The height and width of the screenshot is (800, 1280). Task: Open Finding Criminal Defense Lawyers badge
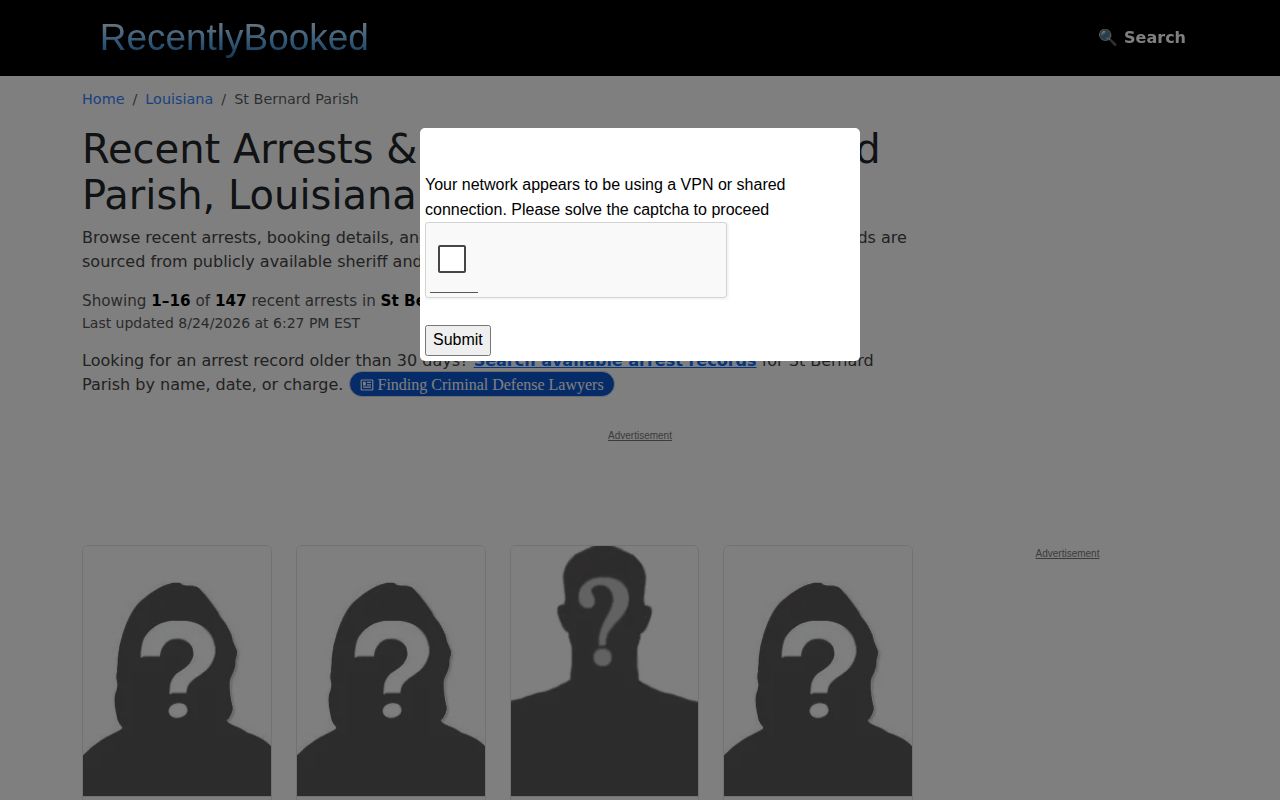click(481, 385)
